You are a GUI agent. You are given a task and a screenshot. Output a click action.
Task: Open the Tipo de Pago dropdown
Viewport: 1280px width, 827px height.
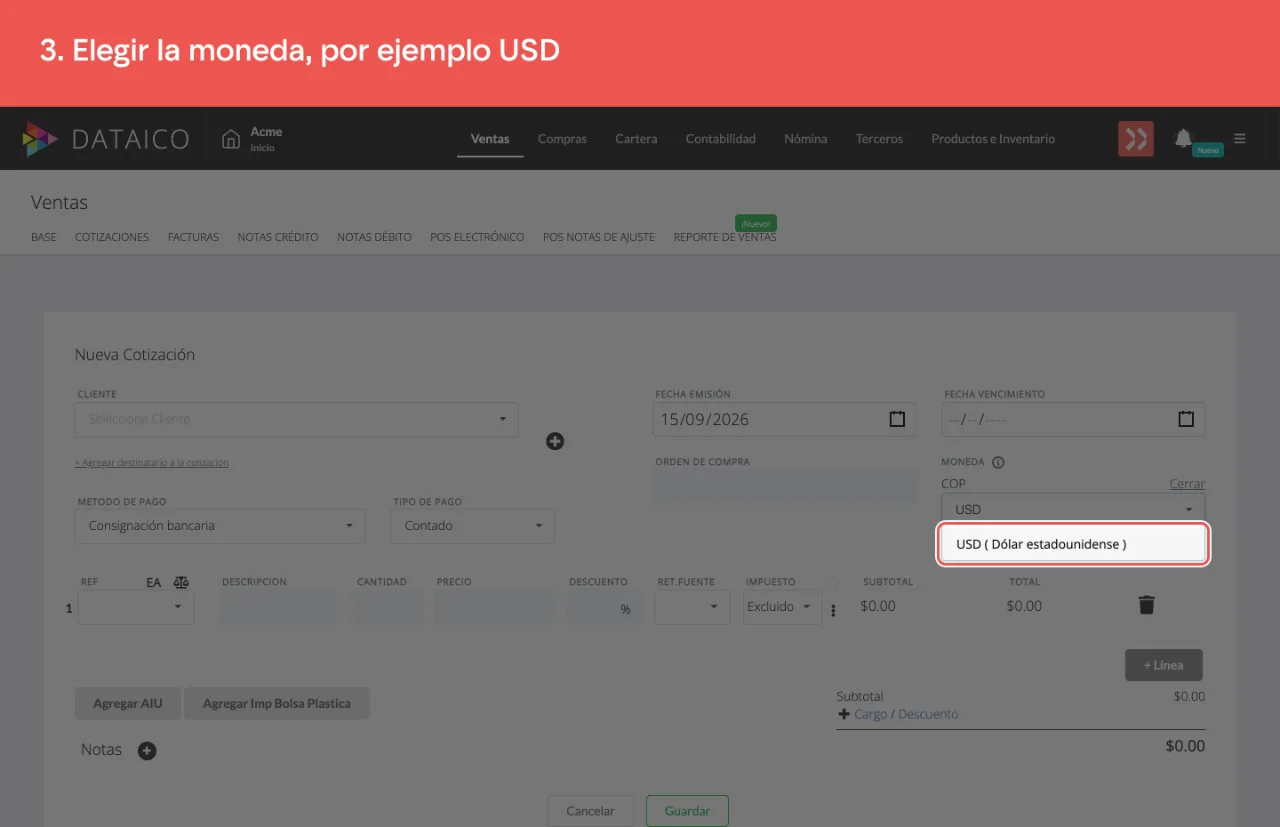(473, 526)
